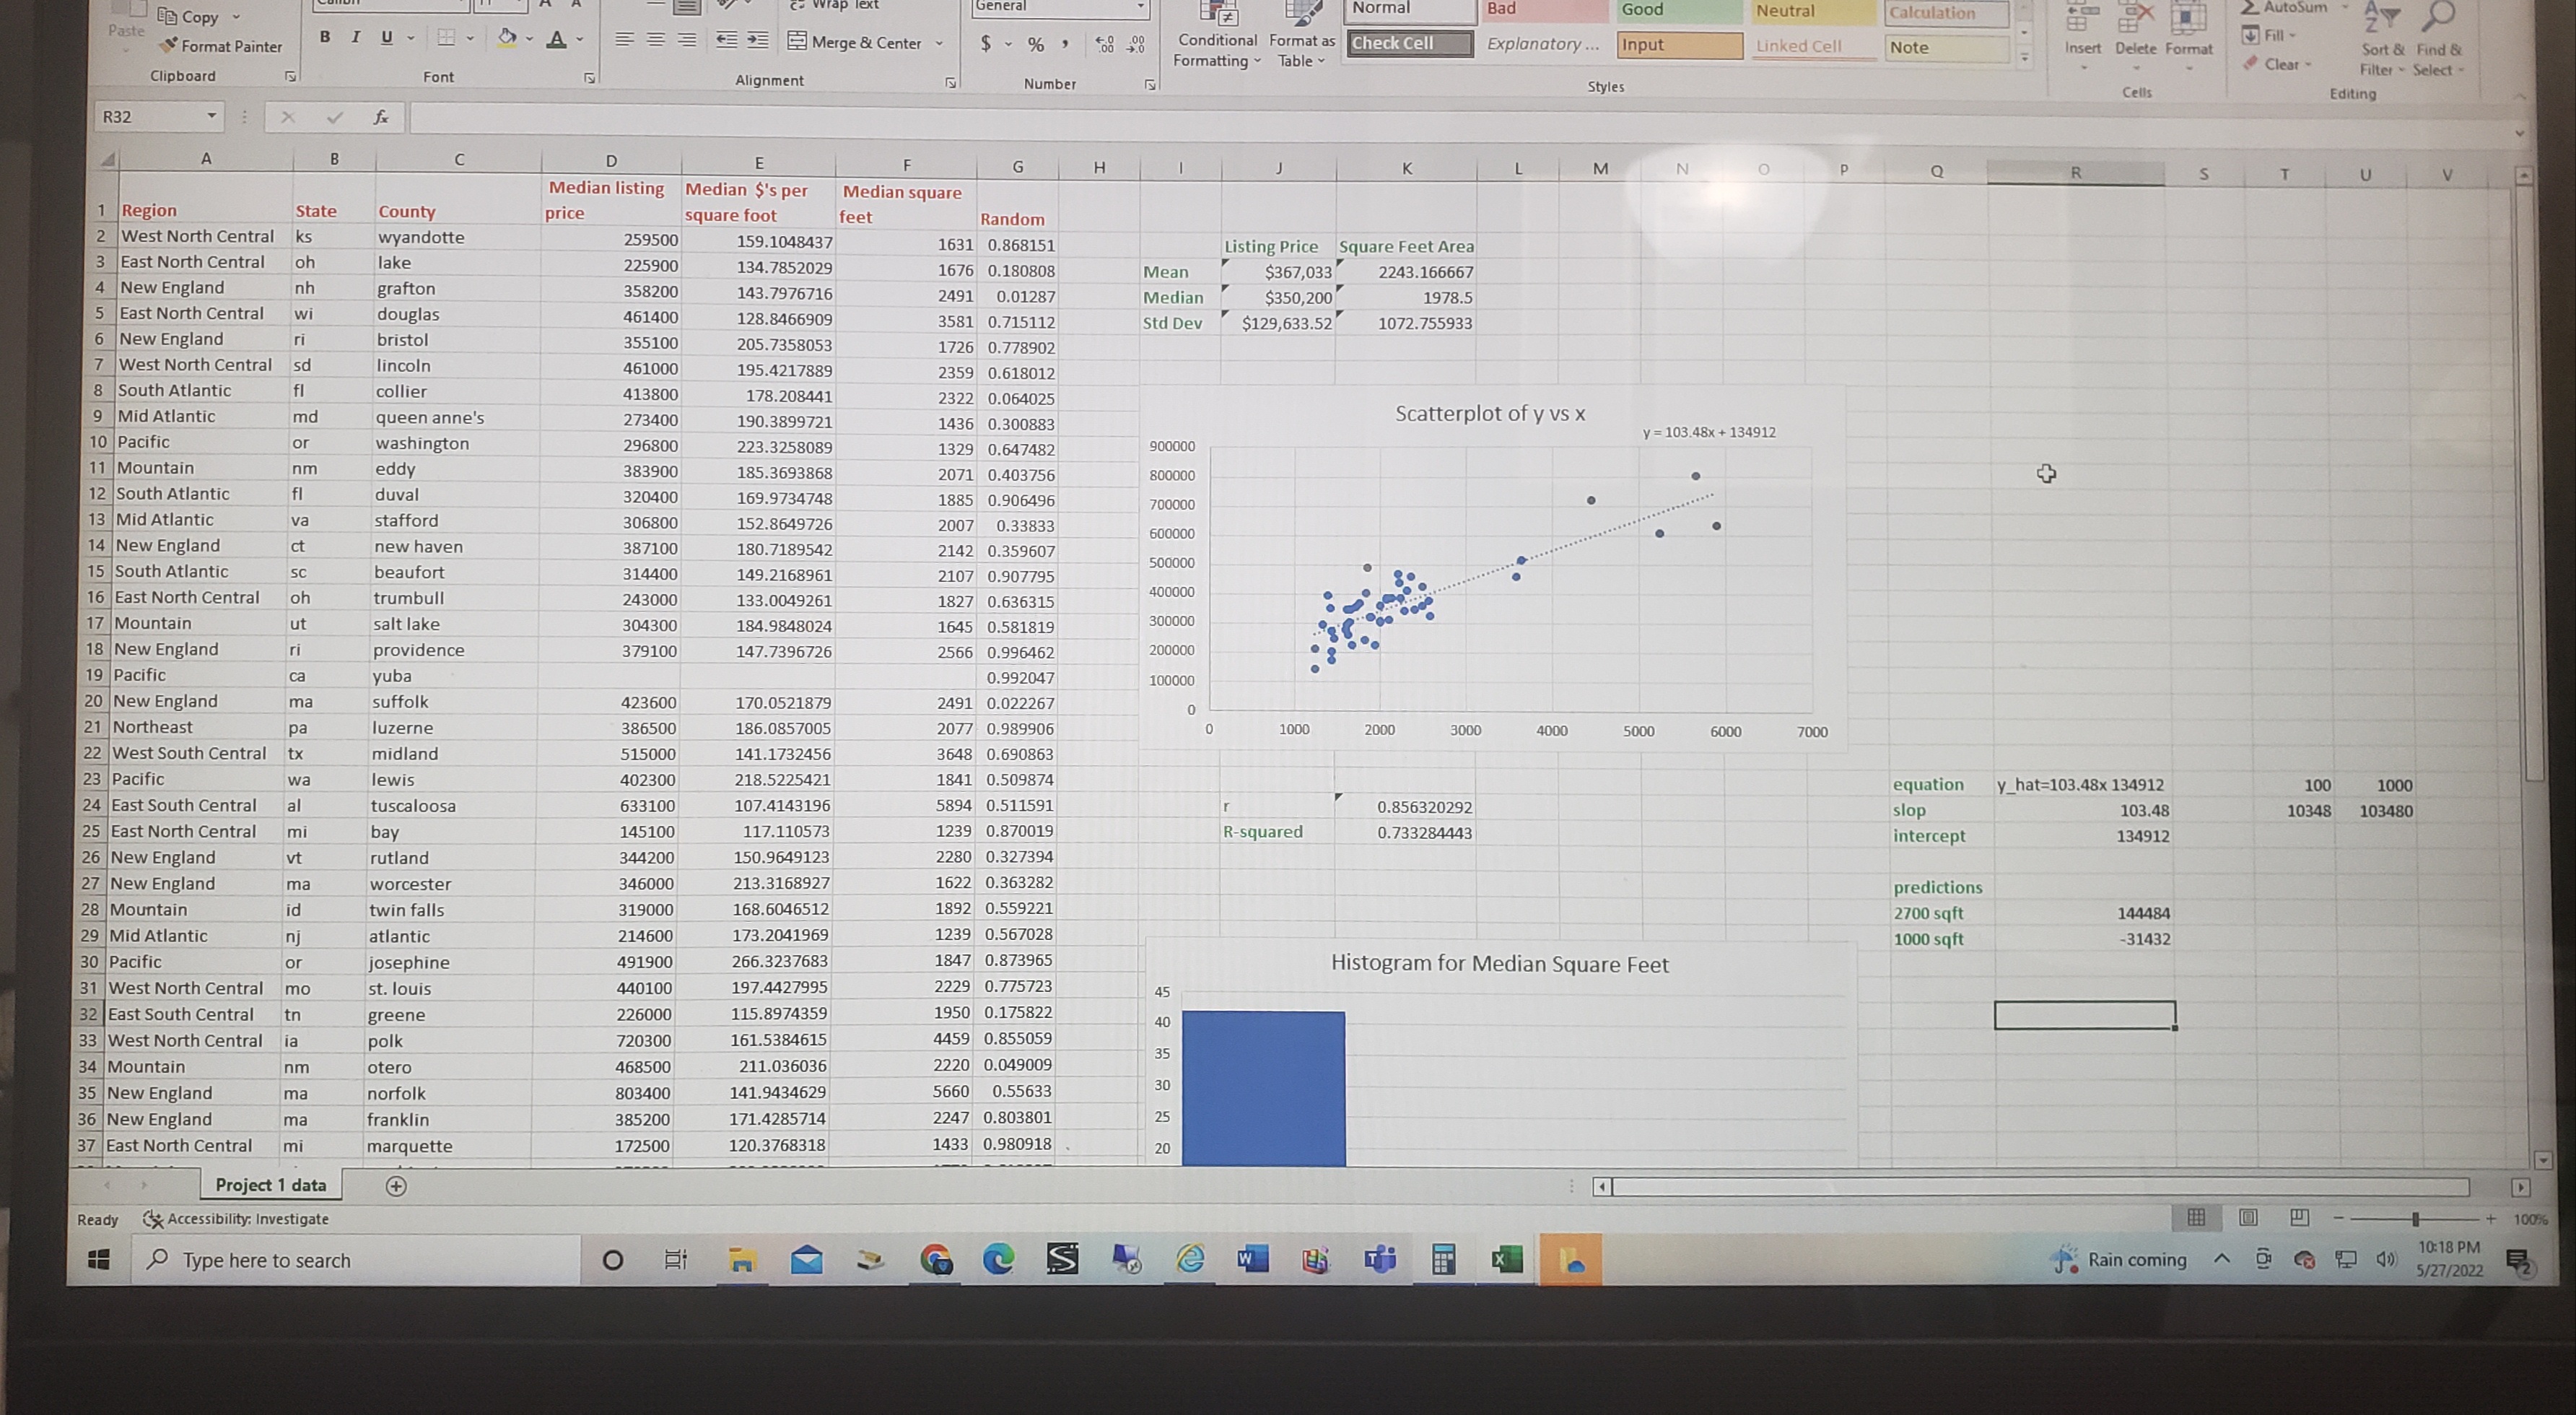Viewport: 2576px width, 1415px height.
Task: Click the add new sheet plus icon
Action: (x=396, y=1186)
